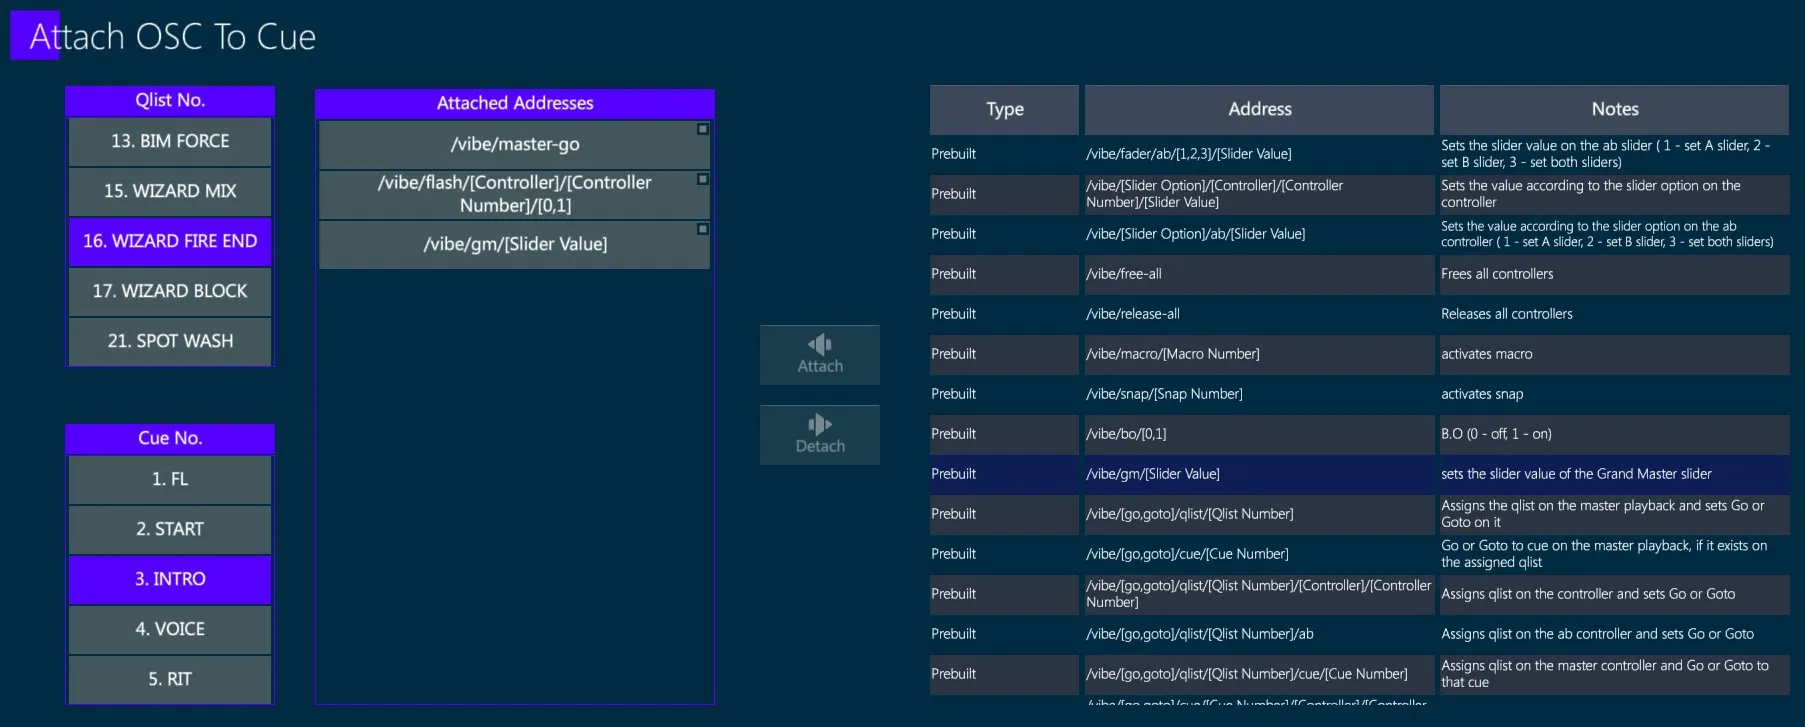Select /vibe/[go,goto]/qlist/[Qlist Number]/ab address
The width and height of the screenshot is (1805, 727).
(1259, 634)
